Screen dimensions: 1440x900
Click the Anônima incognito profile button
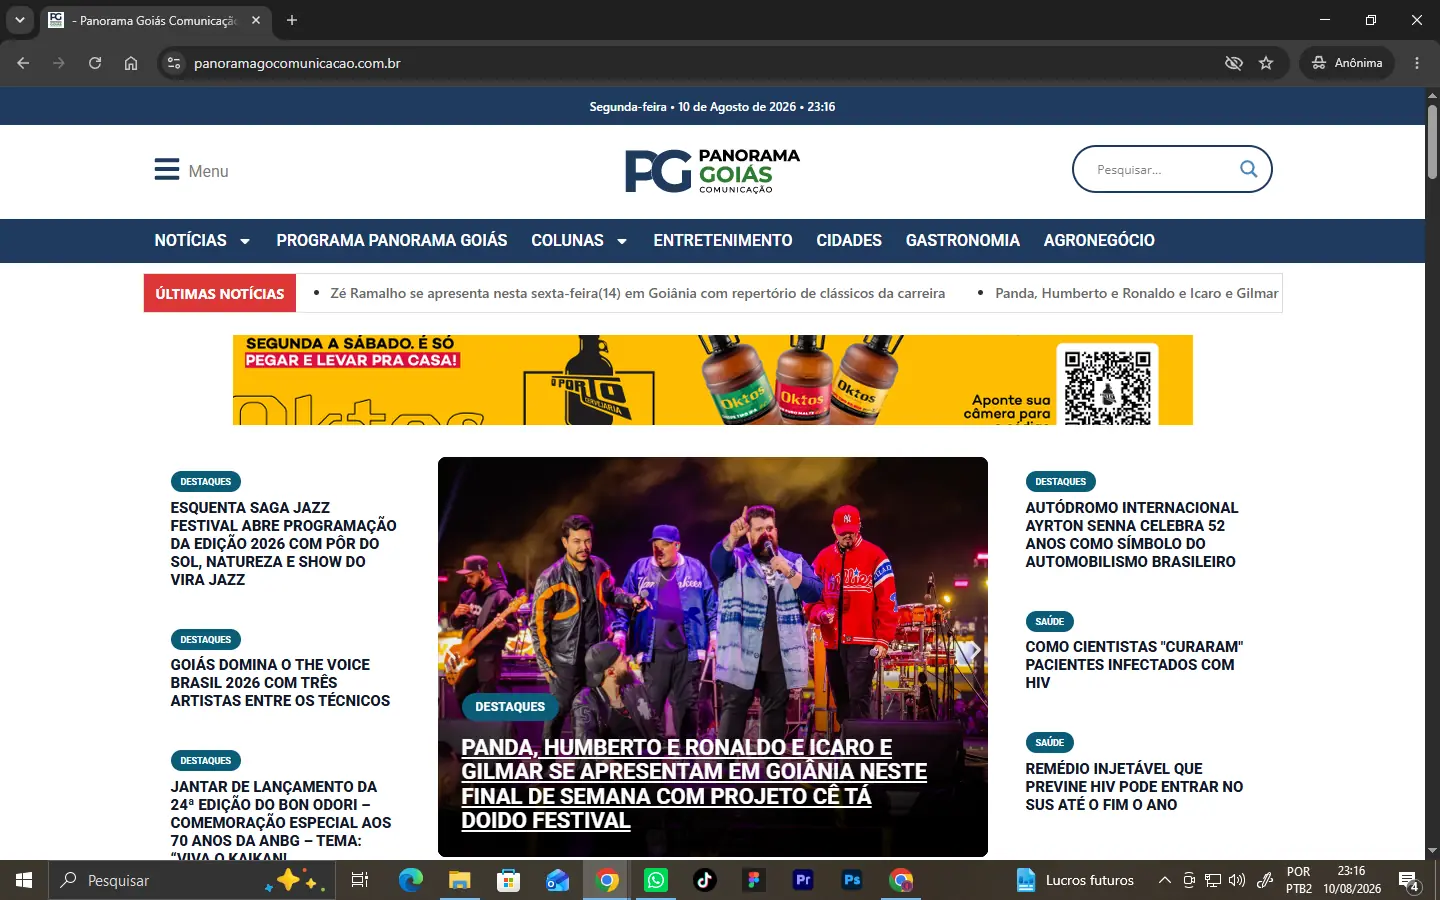point(1347,63)
